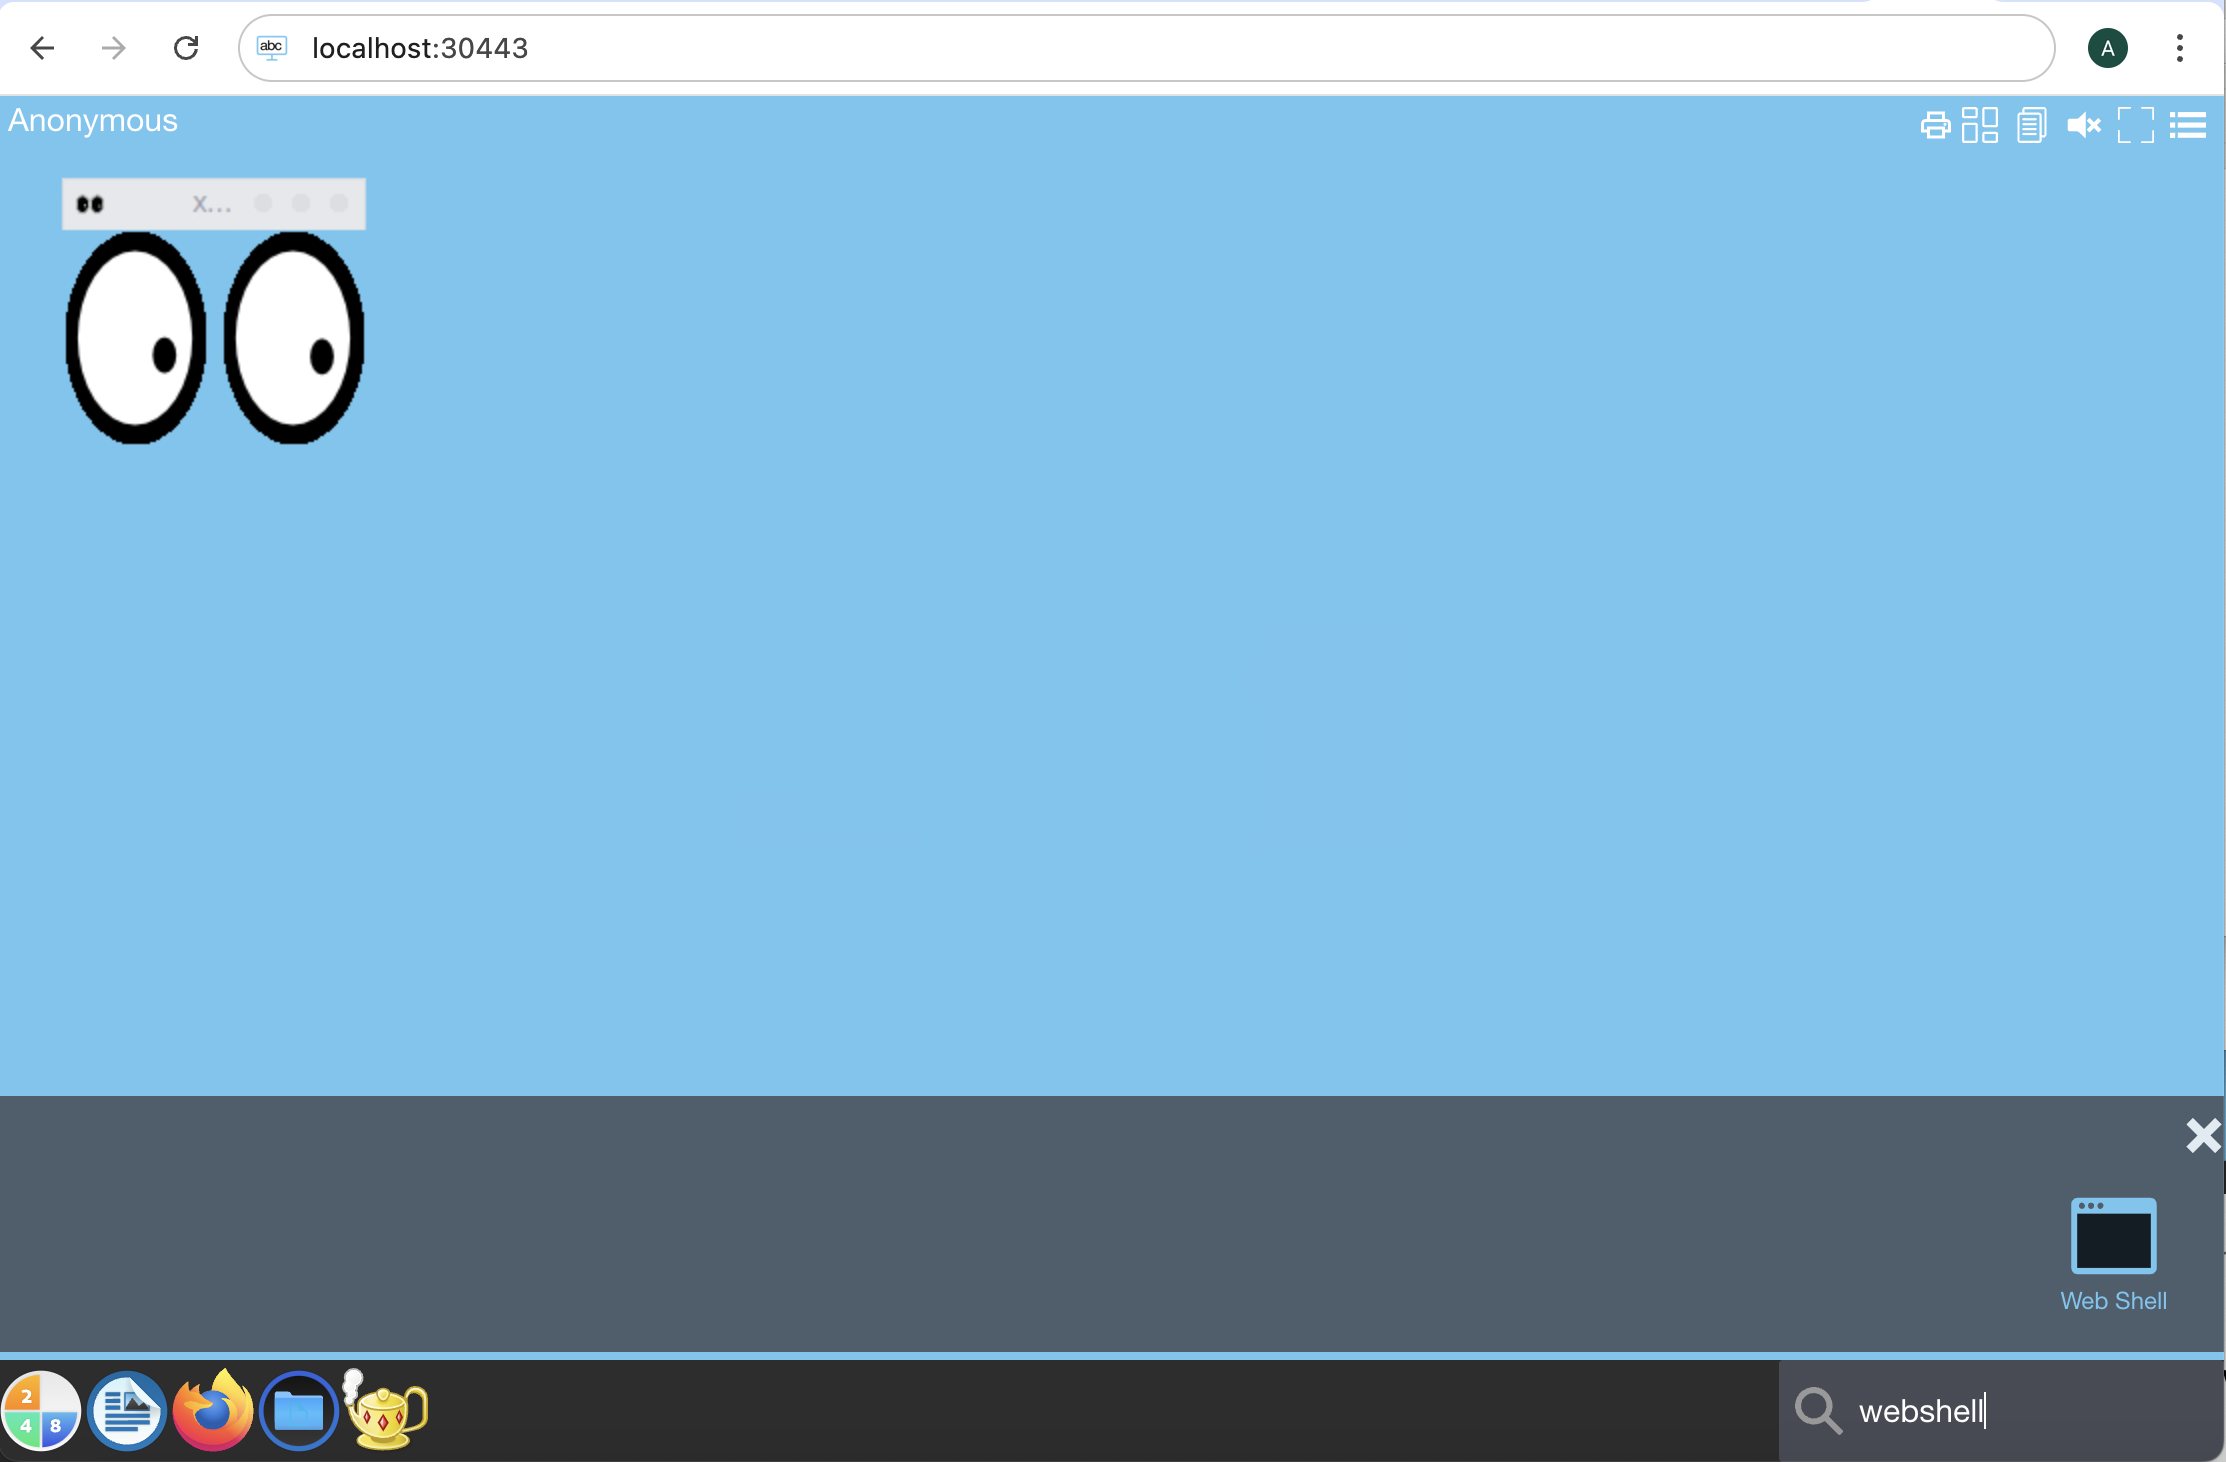Open the browser profile avatar A

click(2108, 48)
